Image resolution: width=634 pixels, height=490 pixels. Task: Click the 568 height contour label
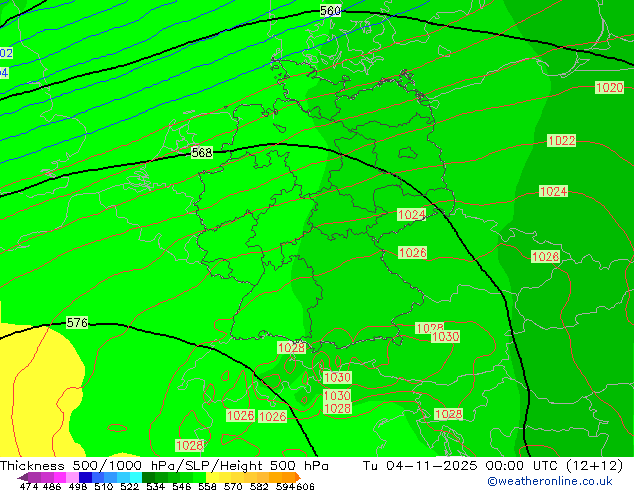[x=201, y=152]
